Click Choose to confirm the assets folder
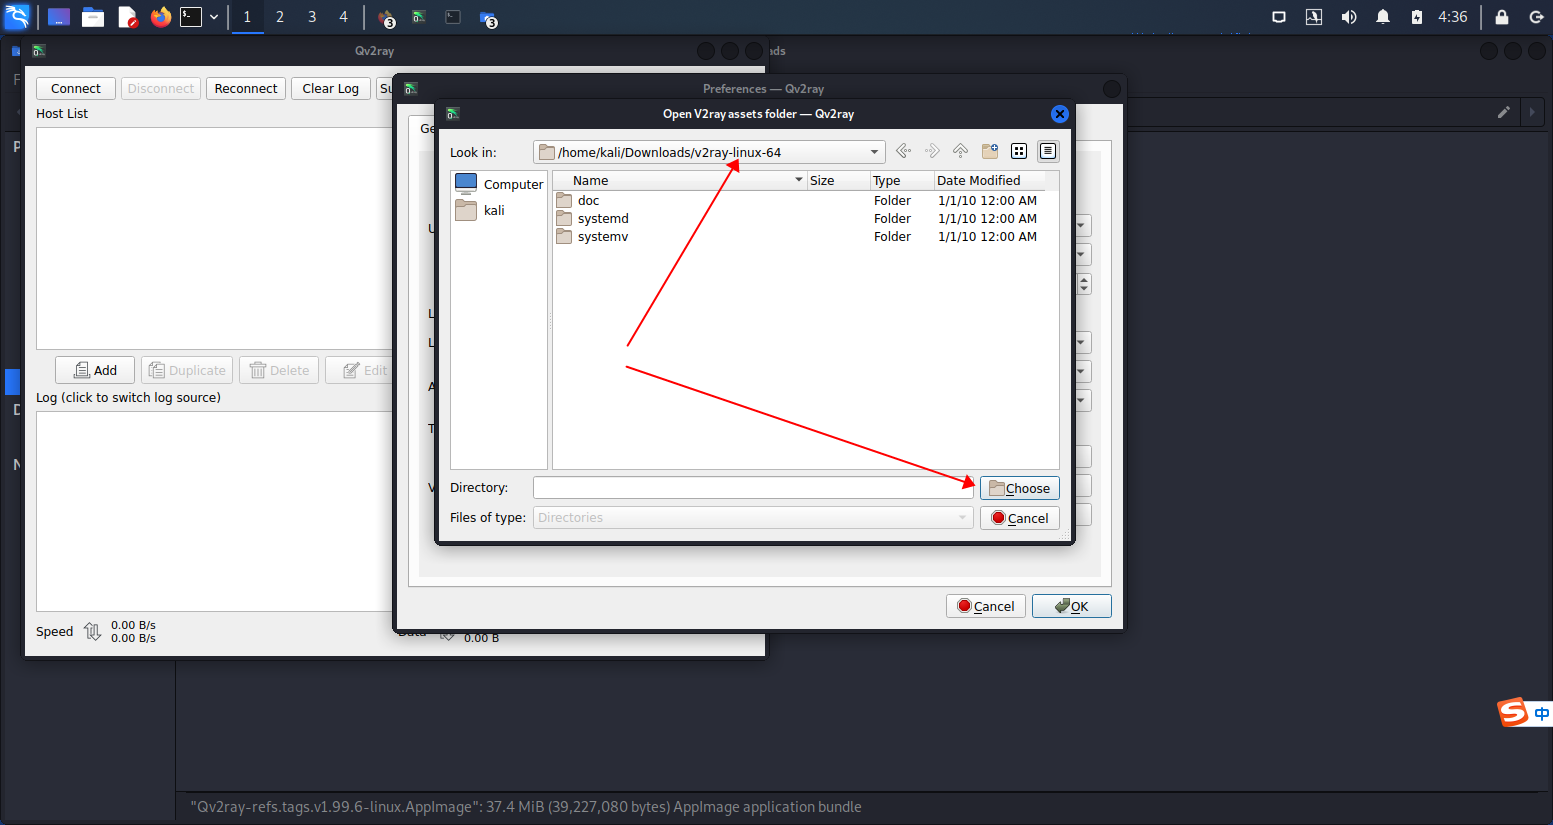Image resolution: width=1553 pixels, height=825 pixels. (x=1019, y=488)
